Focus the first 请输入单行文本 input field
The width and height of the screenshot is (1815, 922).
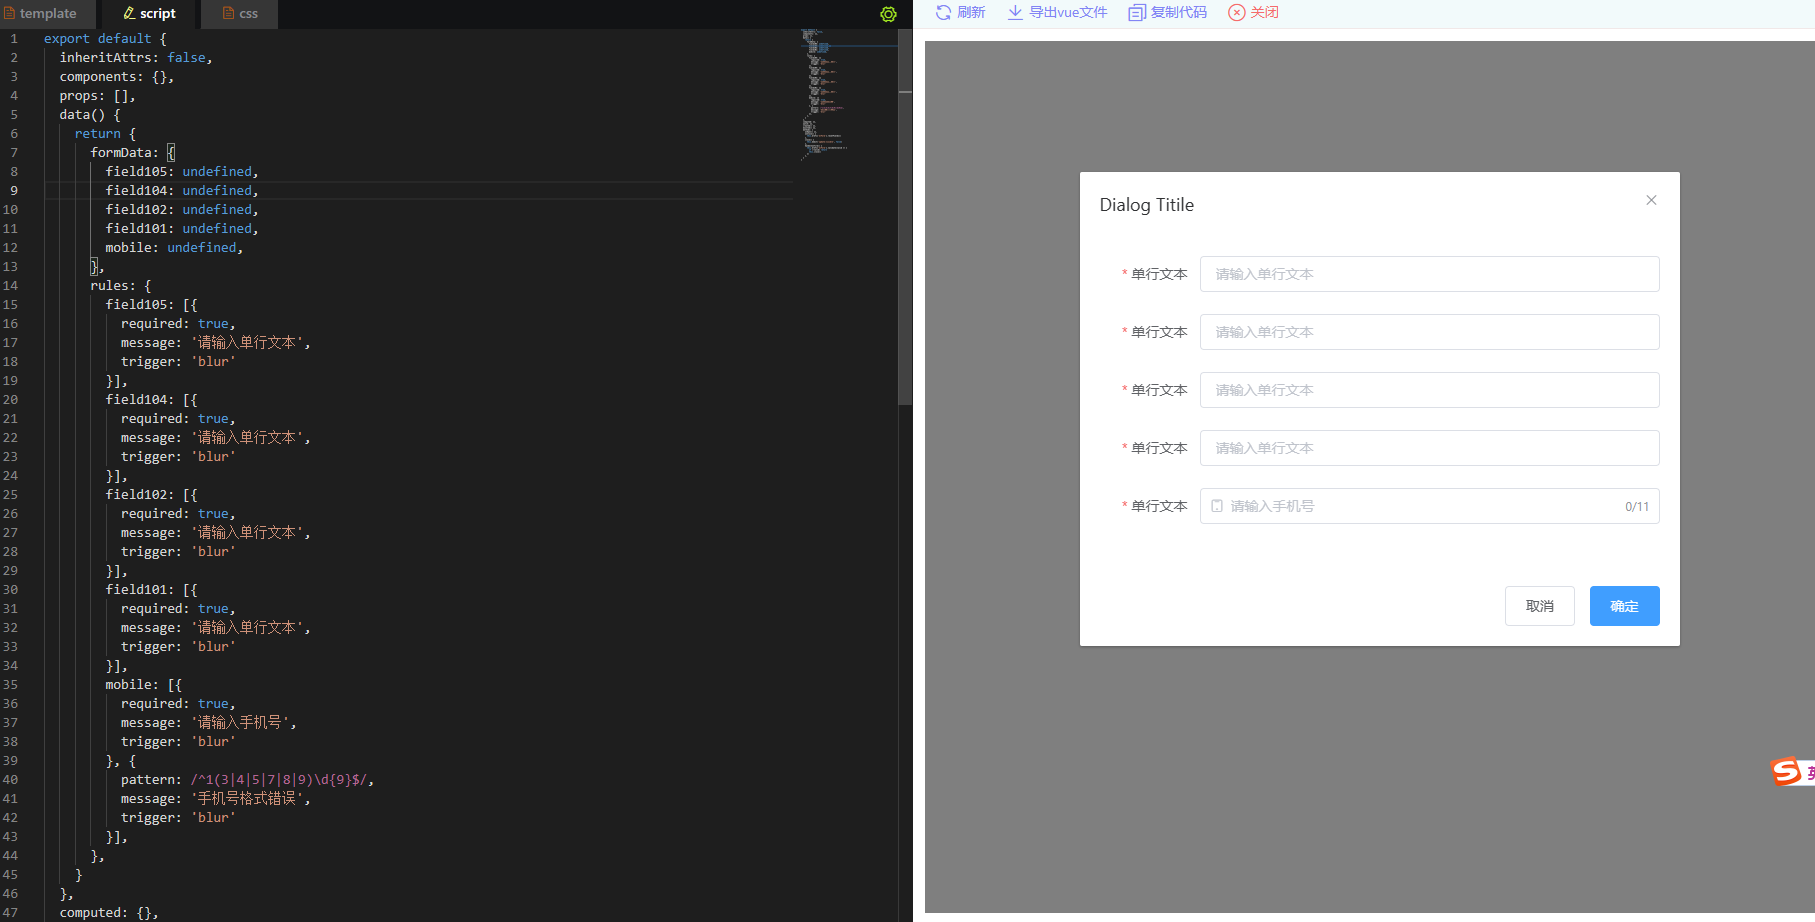pyautogui.click(x=1428, y=273)
